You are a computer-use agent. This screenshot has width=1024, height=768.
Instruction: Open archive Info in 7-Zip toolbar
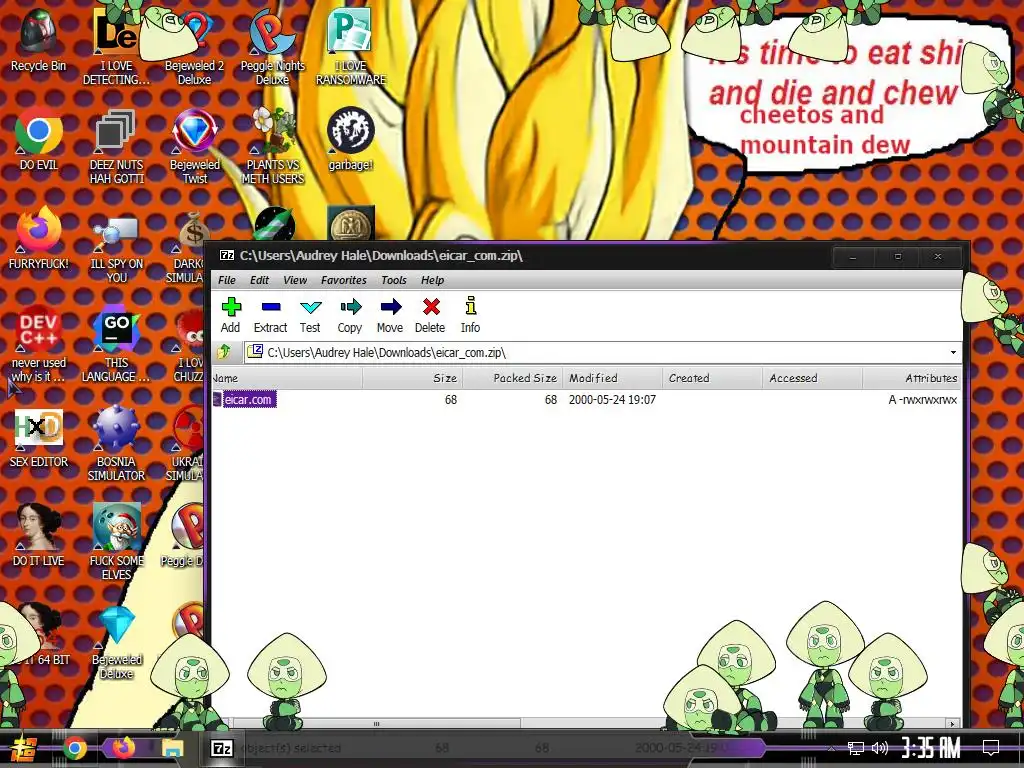[470, 315]
